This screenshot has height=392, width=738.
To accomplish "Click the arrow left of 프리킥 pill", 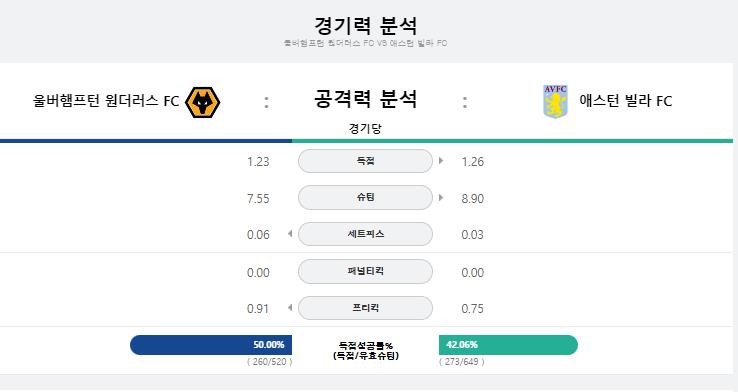I will click(x=290, y=308).
